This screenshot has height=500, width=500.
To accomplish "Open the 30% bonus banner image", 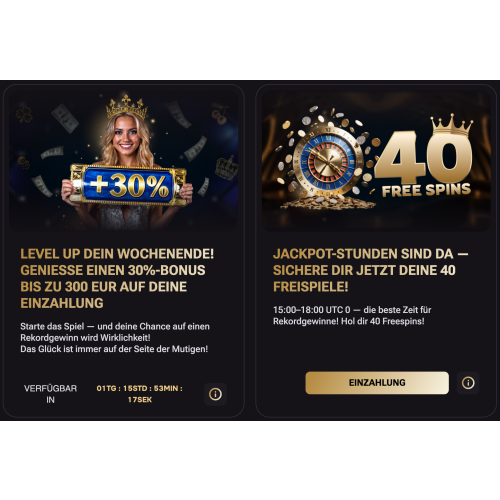I will point(124,161).
